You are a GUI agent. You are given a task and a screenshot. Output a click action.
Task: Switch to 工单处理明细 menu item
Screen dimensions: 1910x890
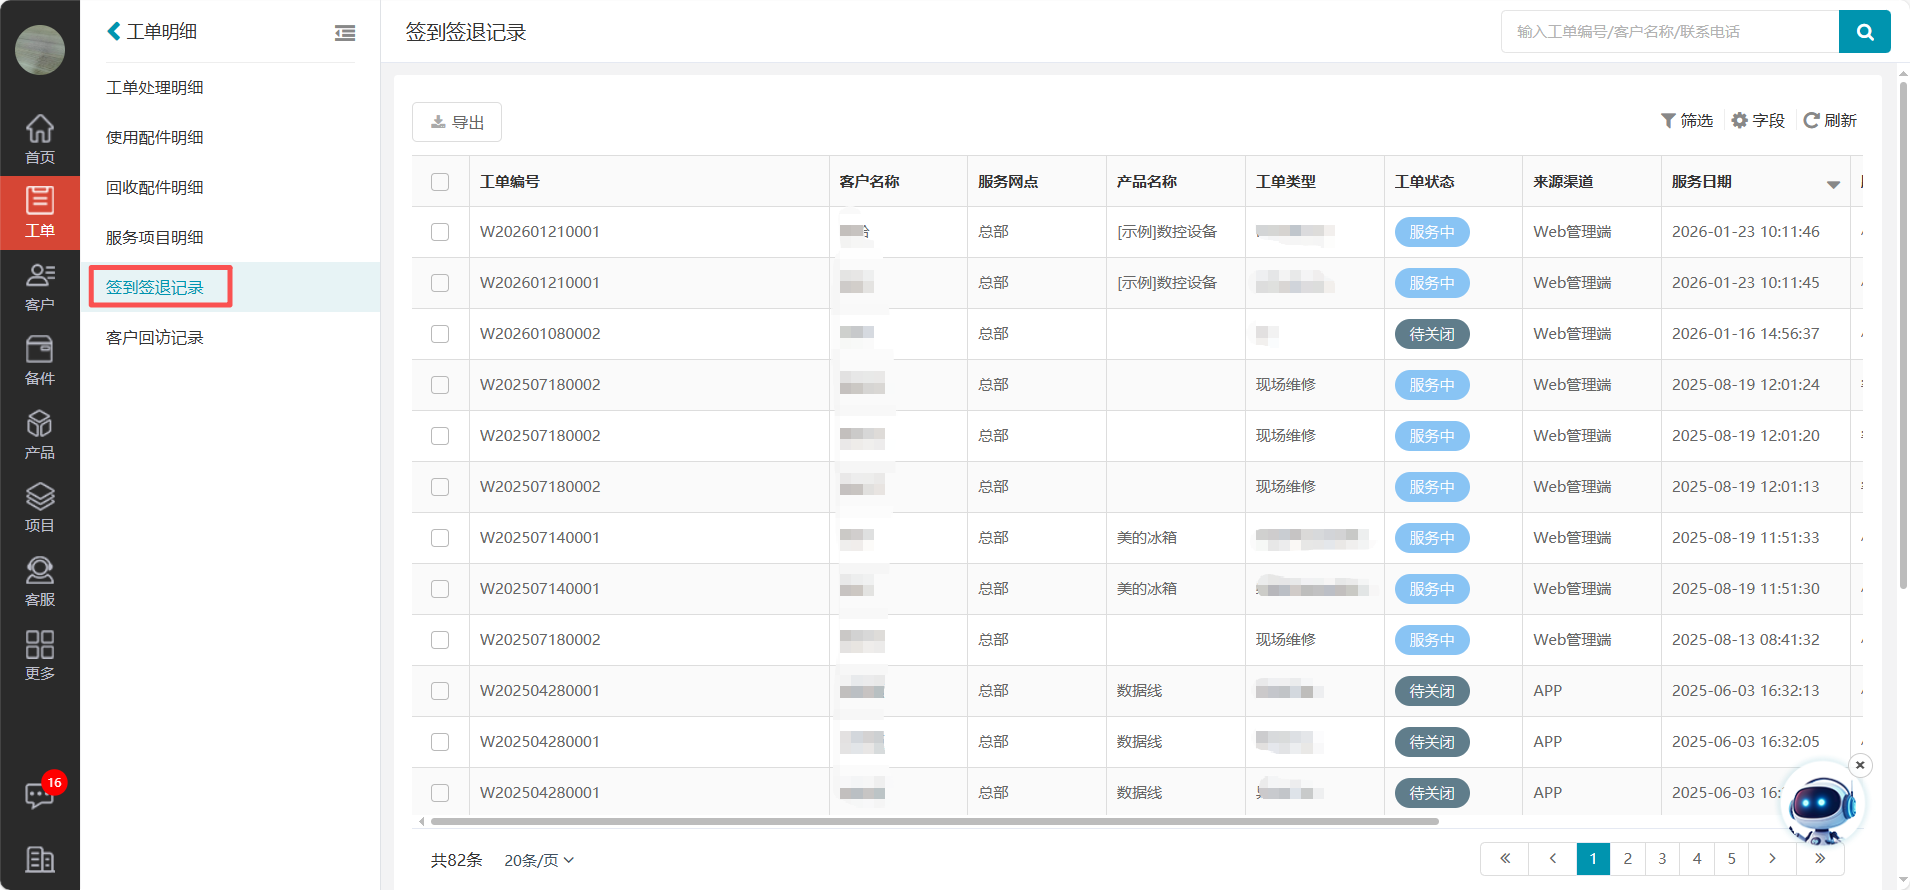pos(155,88)
